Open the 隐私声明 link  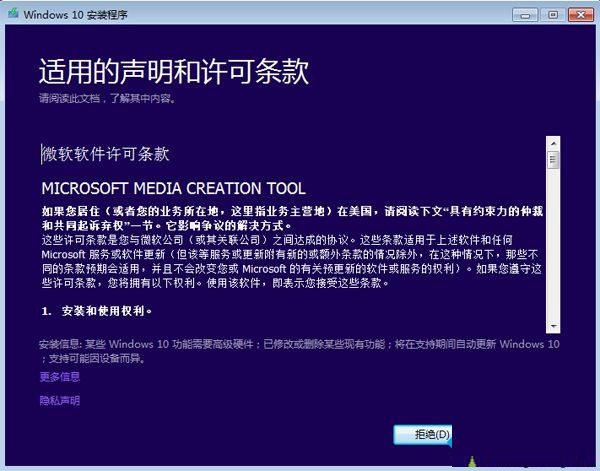(60, 400)
